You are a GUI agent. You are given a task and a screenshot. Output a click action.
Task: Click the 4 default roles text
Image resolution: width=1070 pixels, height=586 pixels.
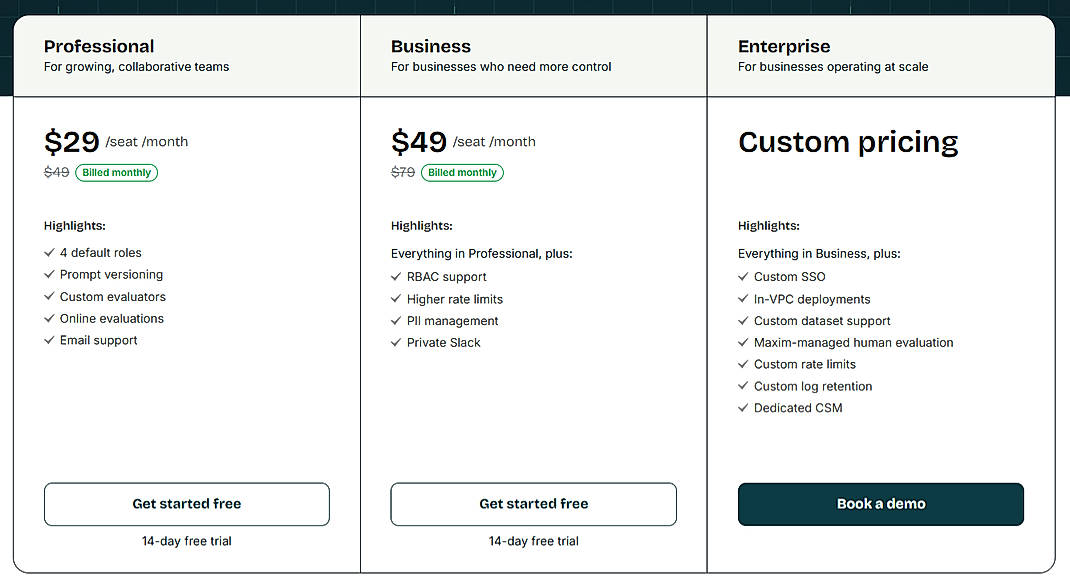[x=100, y=252]
